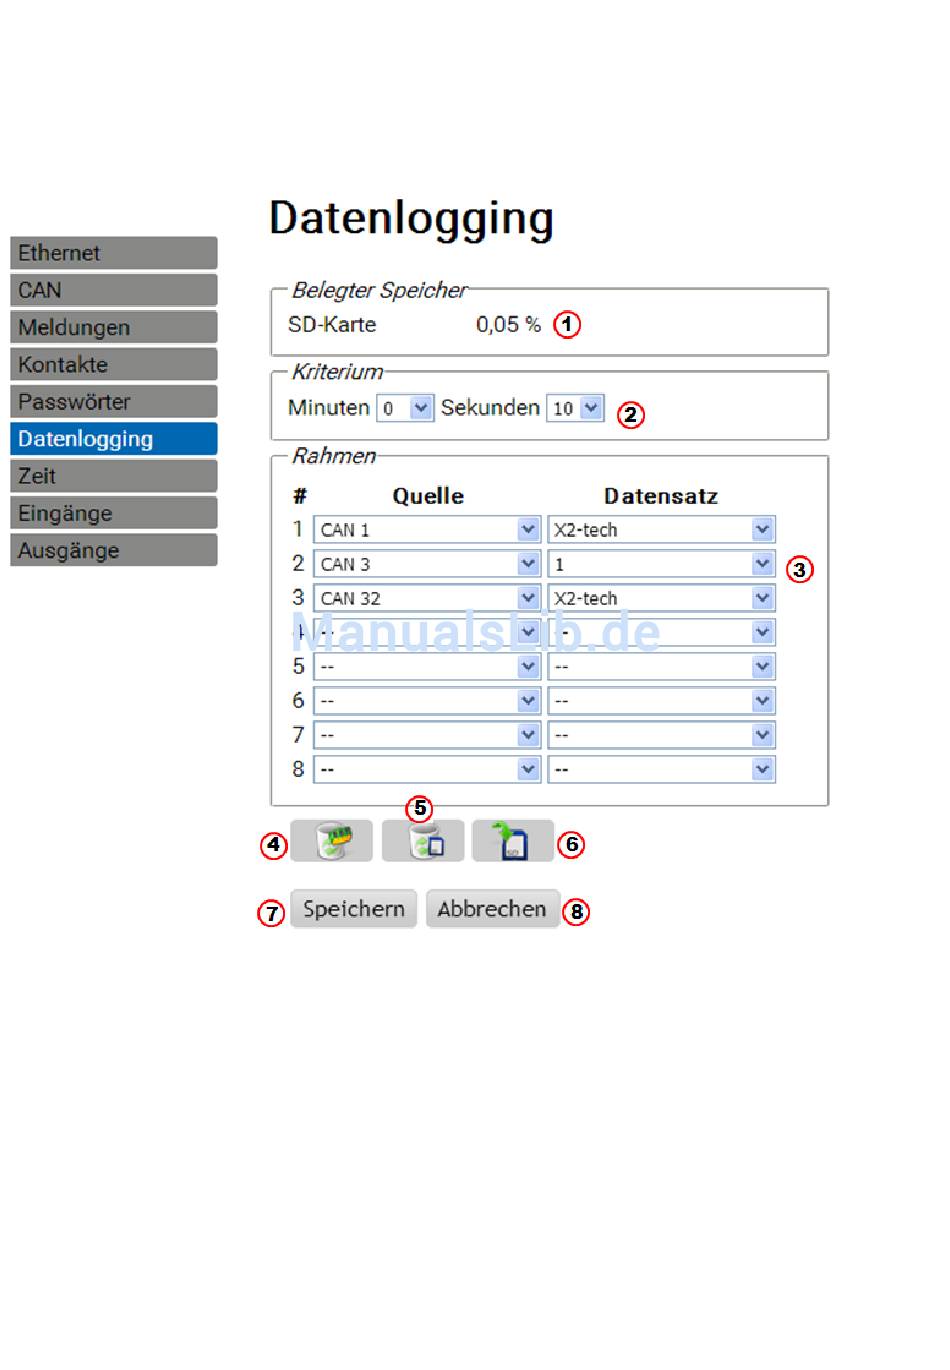Open Datensatz dropdown in row 3

pyautogui.click(x=661, y=598)
